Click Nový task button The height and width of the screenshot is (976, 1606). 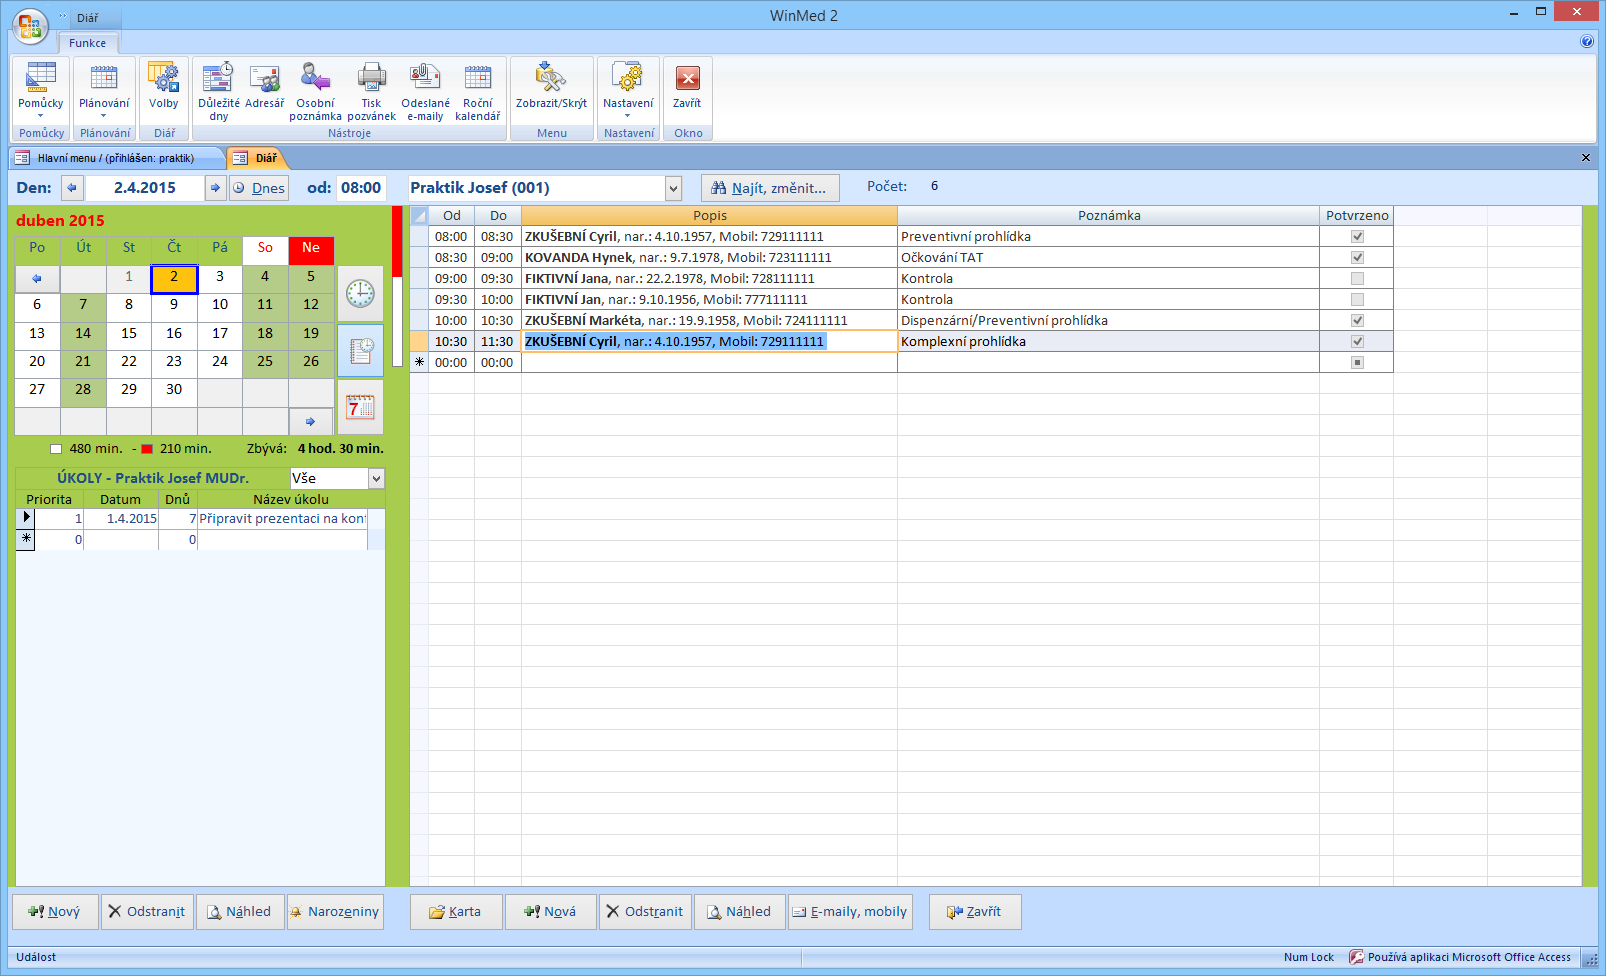point(55,912)
